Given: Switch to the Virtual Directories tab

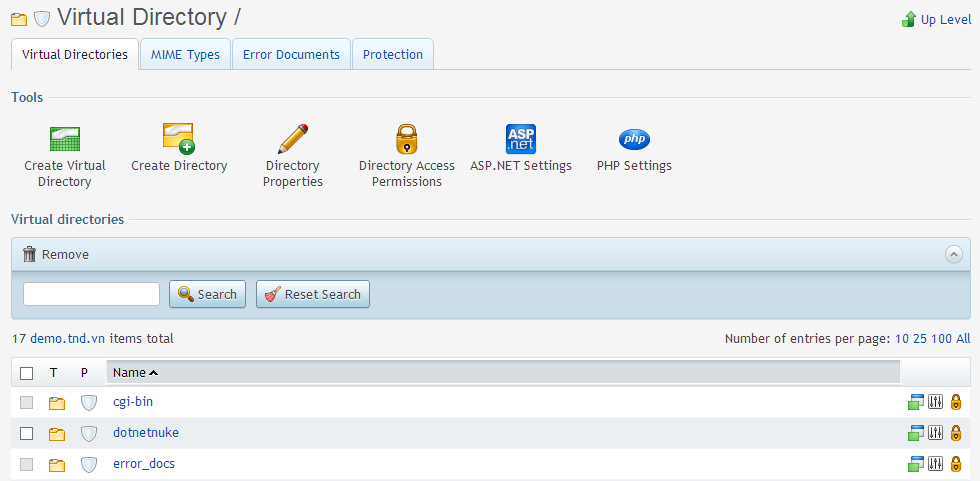Looking at the screenshot, I should click(75, 54).
